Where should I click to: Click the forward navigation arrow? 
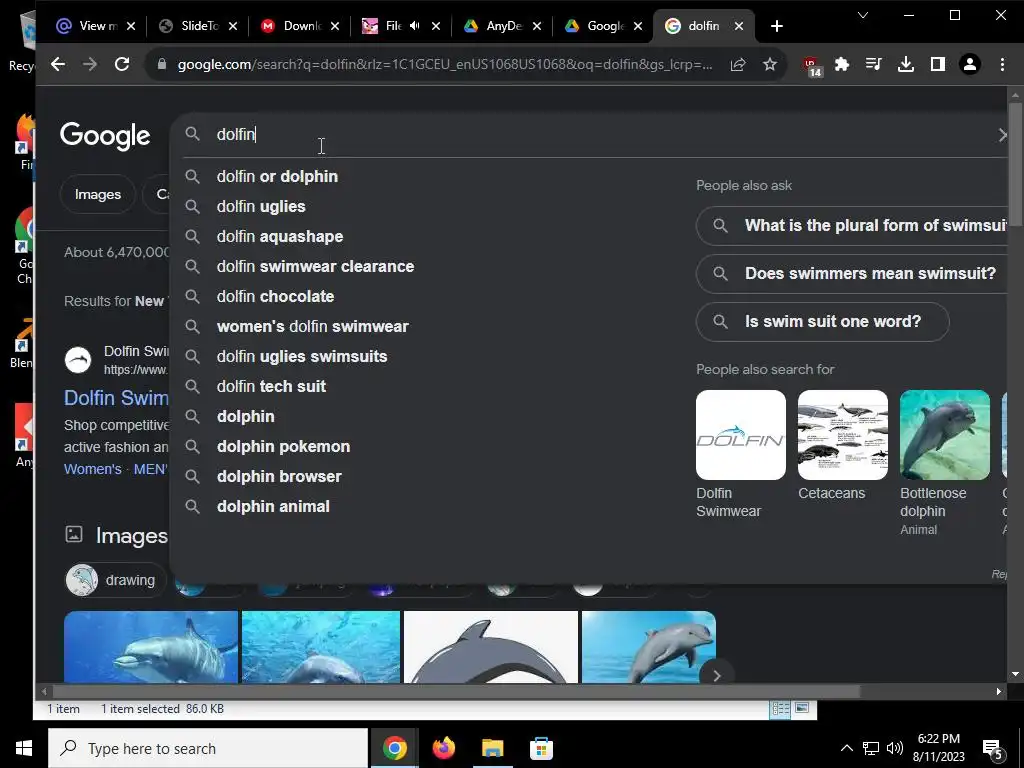pyautogui.click(x=89, y=64)
